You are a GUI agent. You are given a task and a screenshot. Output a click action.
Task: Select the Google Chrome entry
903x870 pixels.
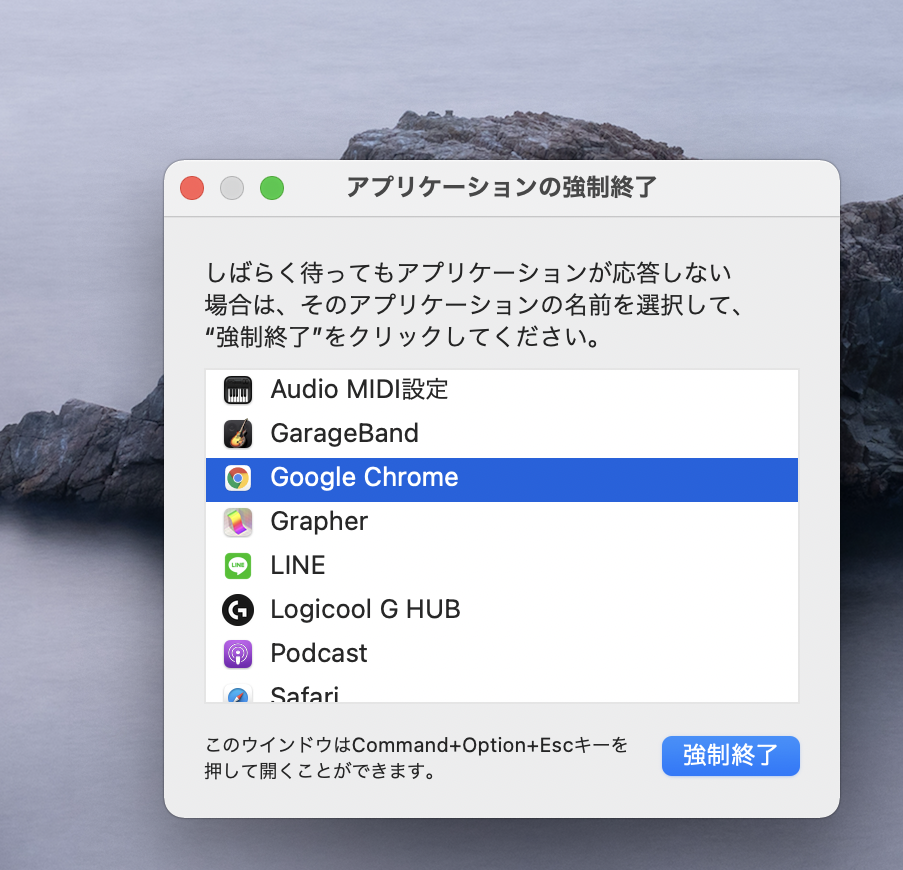pyautogui.click(x=502, y=480)
